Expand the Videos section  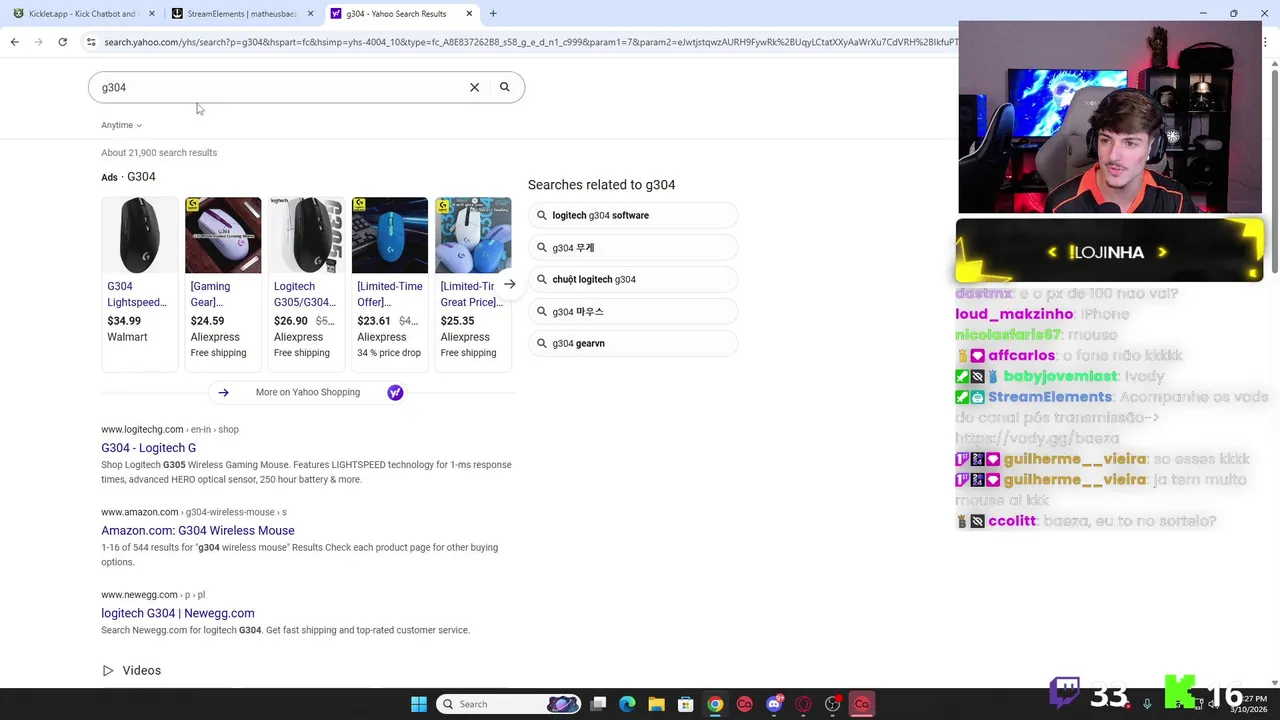[131, 671]
